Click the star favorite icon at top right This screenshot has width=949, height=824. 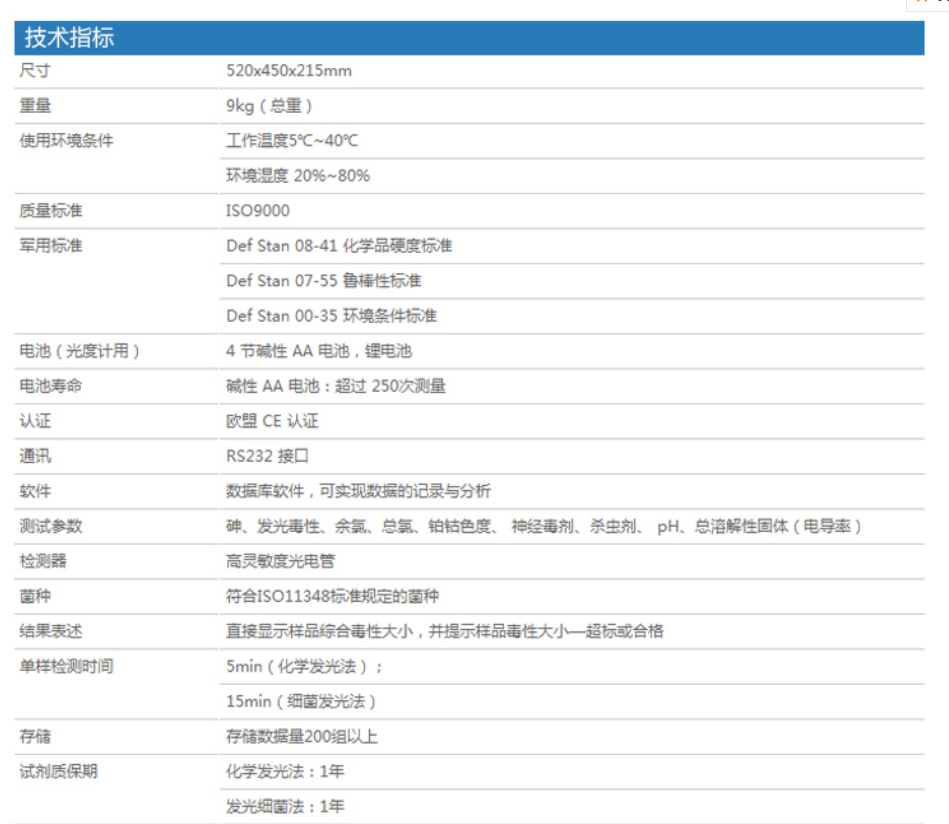tap(921, 3)
